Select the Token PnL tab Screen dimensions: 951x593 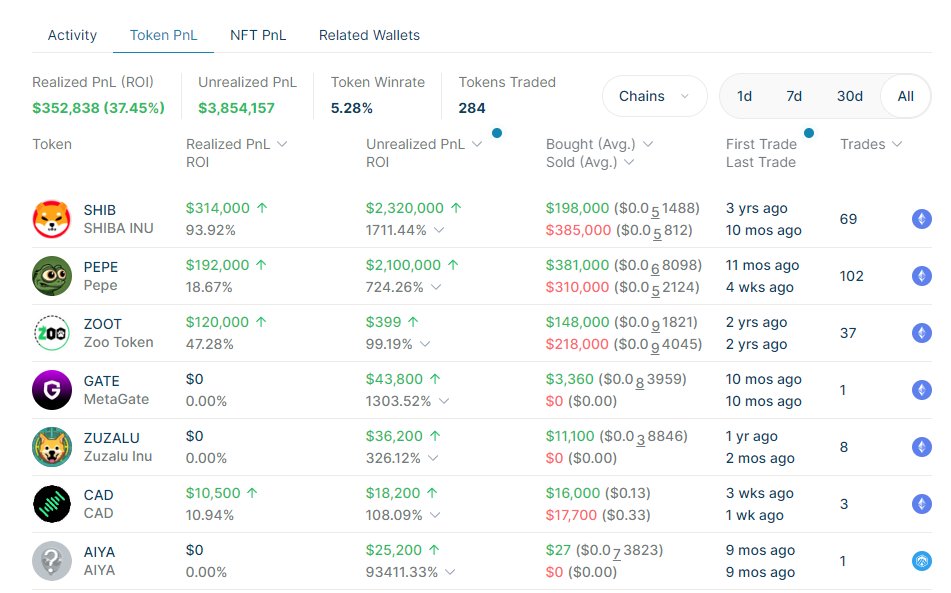(x=163, y=35)
